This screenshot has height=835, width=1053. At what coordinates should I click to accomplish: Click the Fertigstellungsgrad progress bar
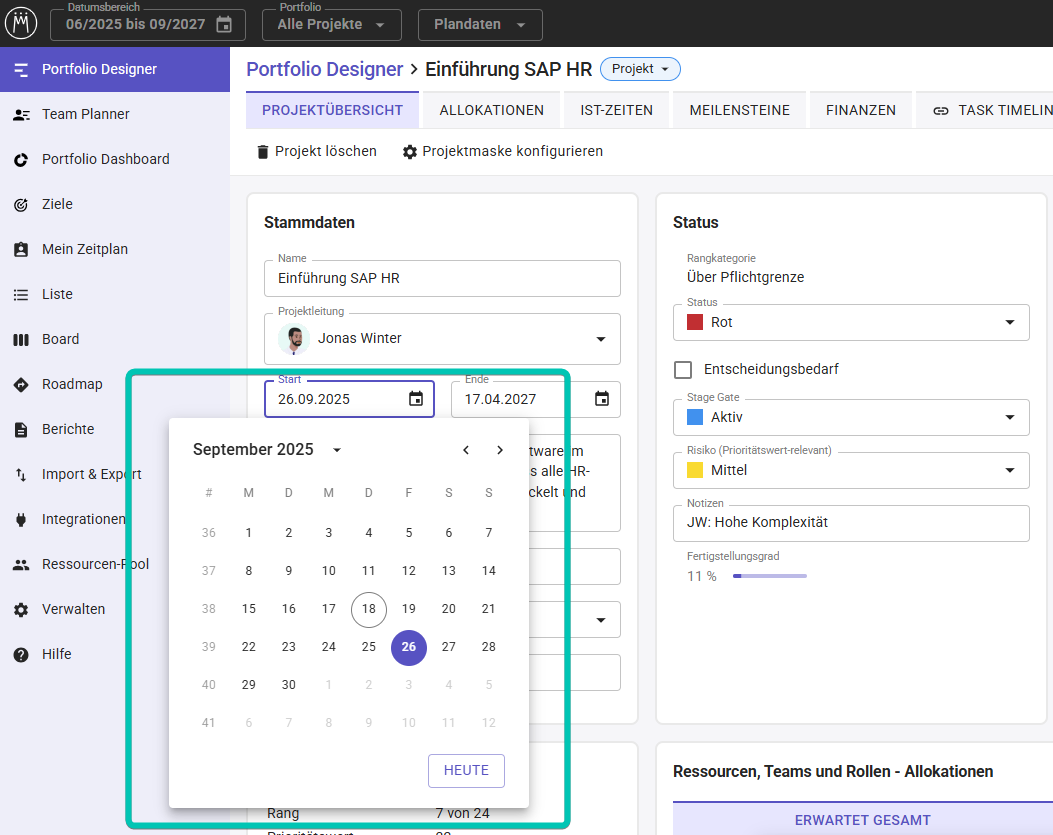click(769, 576)
